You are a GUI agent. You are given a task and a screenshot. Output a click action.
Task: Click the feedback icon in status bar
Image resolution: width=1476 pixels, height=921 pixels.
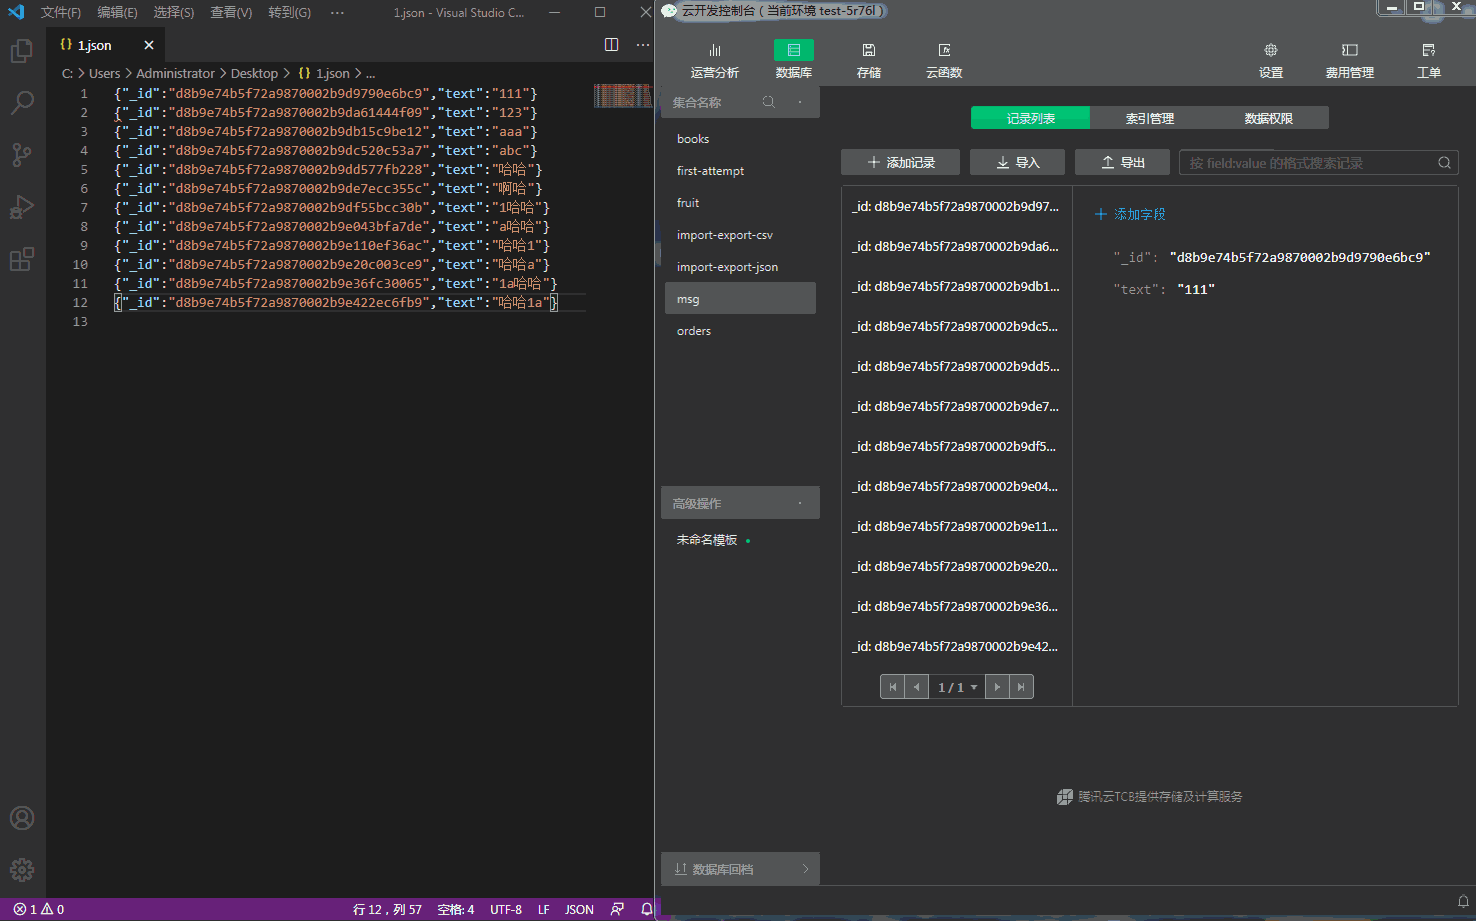pyautogui.click(x=617, y=909)
